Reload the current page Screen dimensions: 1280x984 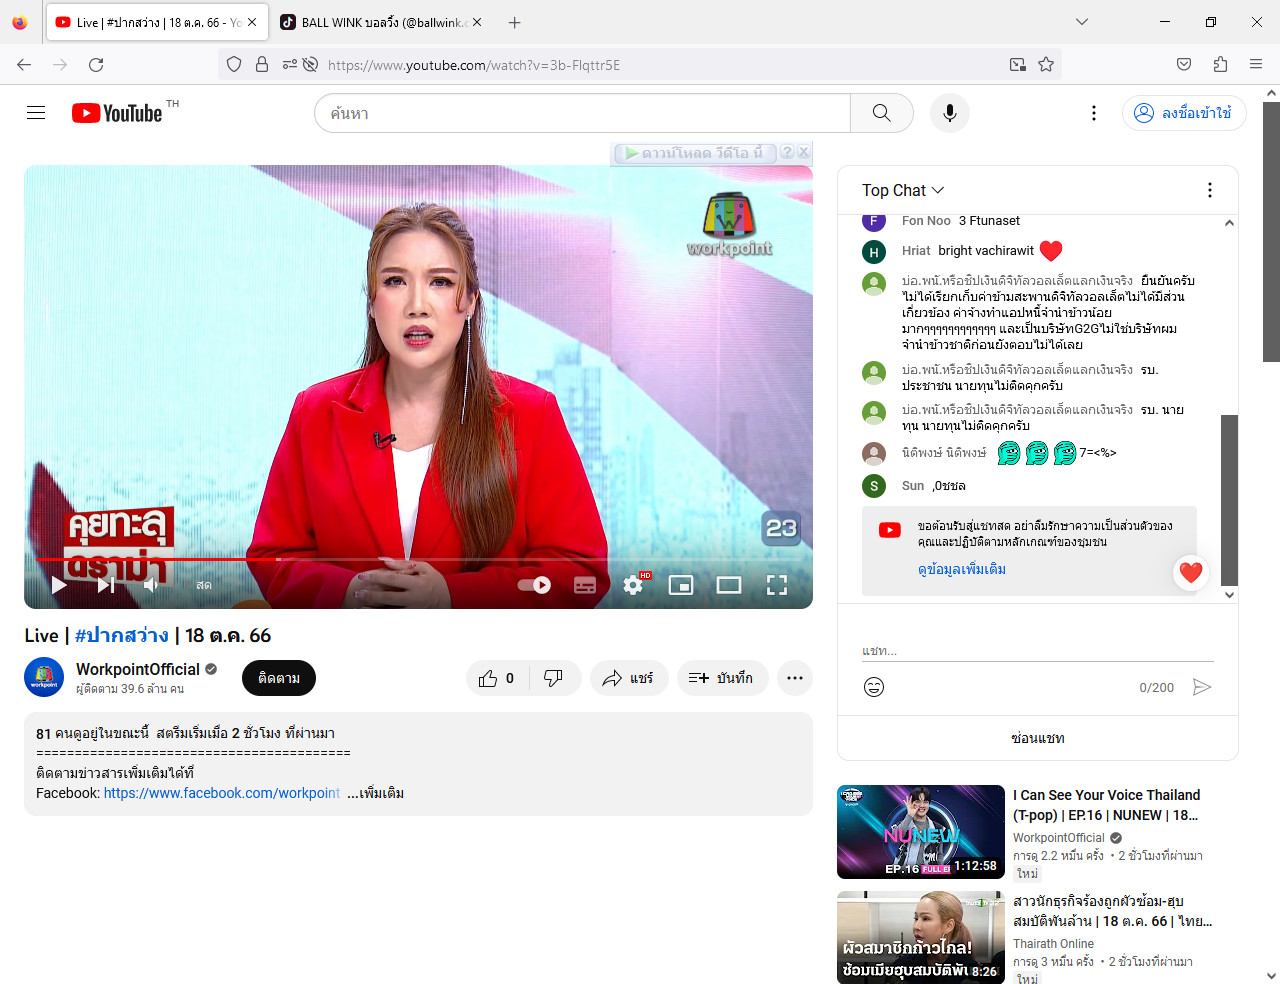(96, 64)
